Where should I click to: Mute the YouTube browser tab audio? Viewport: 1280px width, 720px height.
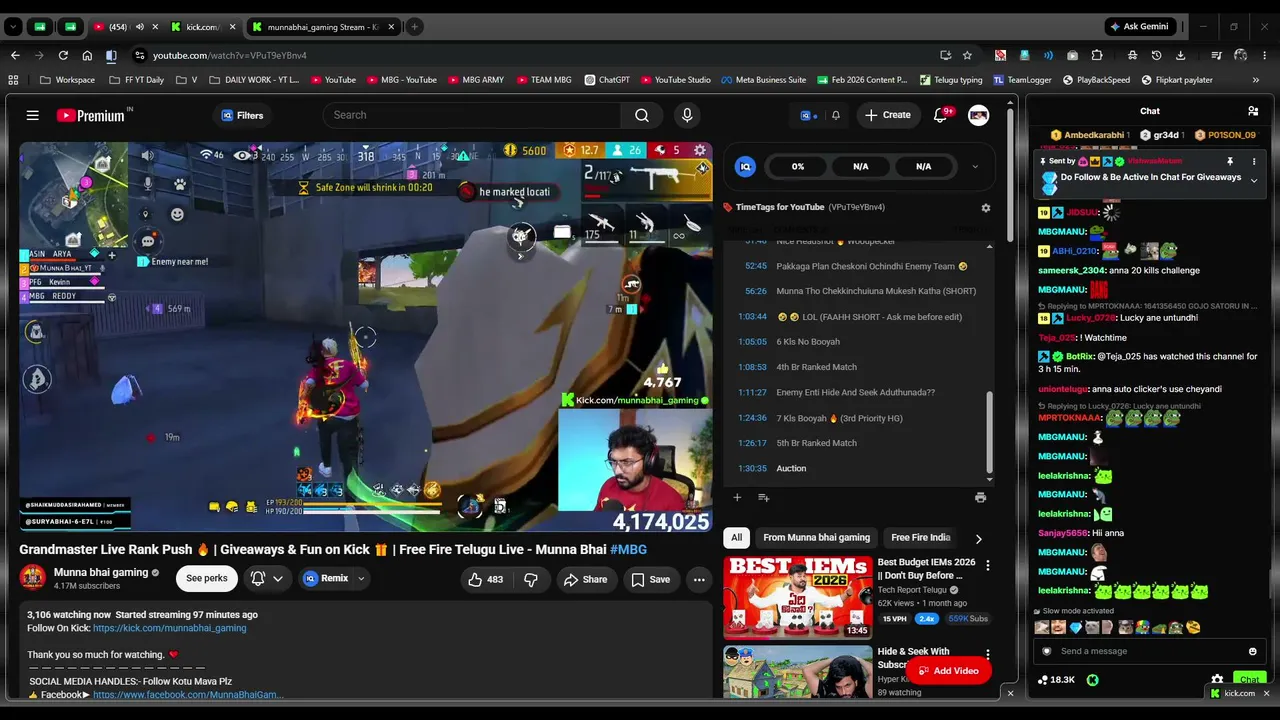pyautogui.click(x=140, y=27)
